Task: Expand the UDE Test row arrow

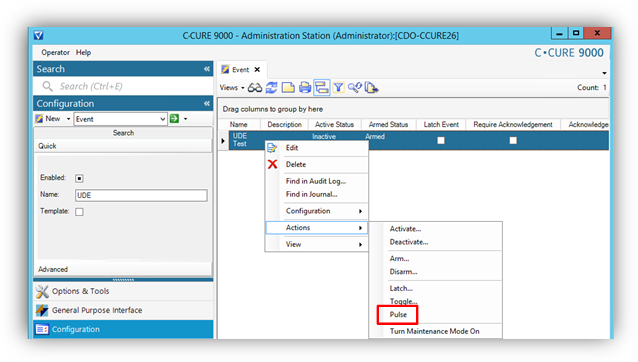Action: coord(223,141)
